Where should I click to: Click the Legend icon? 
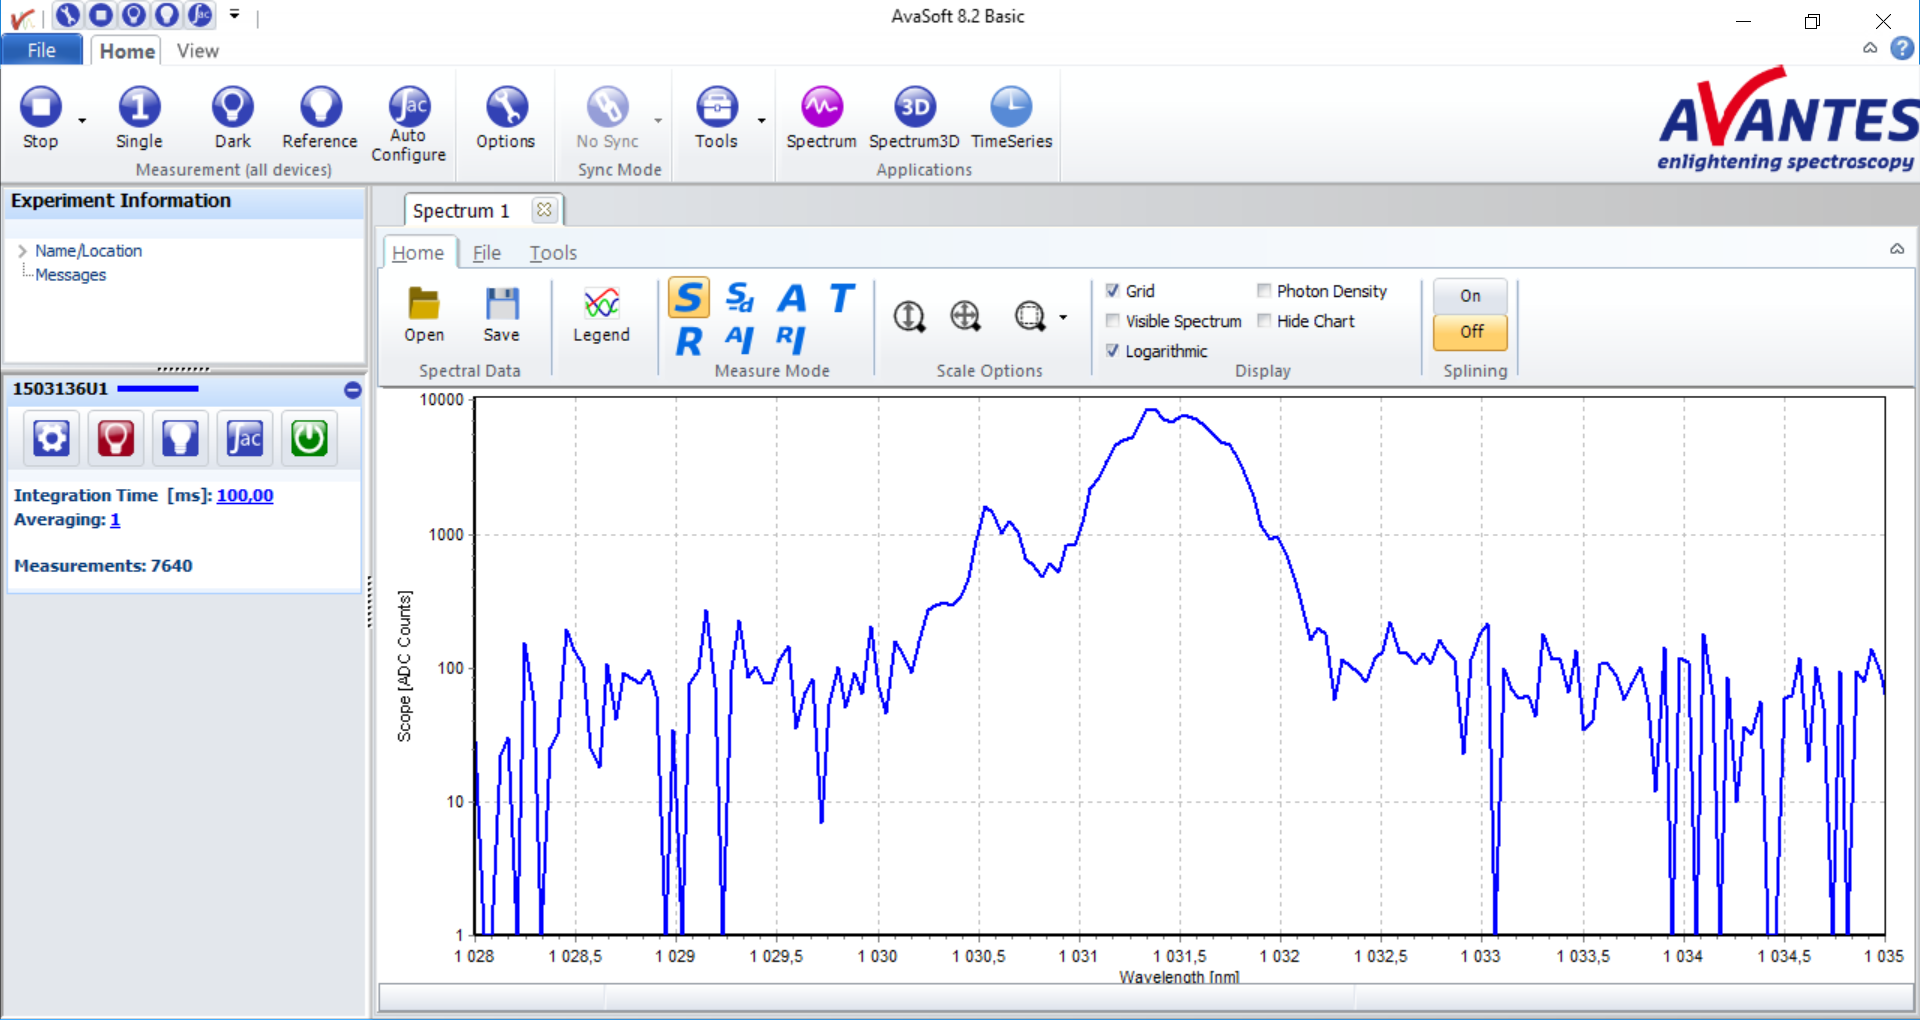pos(601,304)
